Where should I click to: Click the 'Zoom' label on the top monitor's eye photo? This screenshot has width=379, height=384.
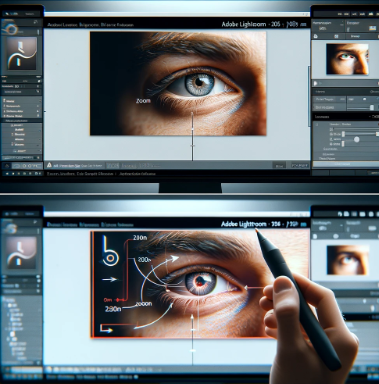143,101
